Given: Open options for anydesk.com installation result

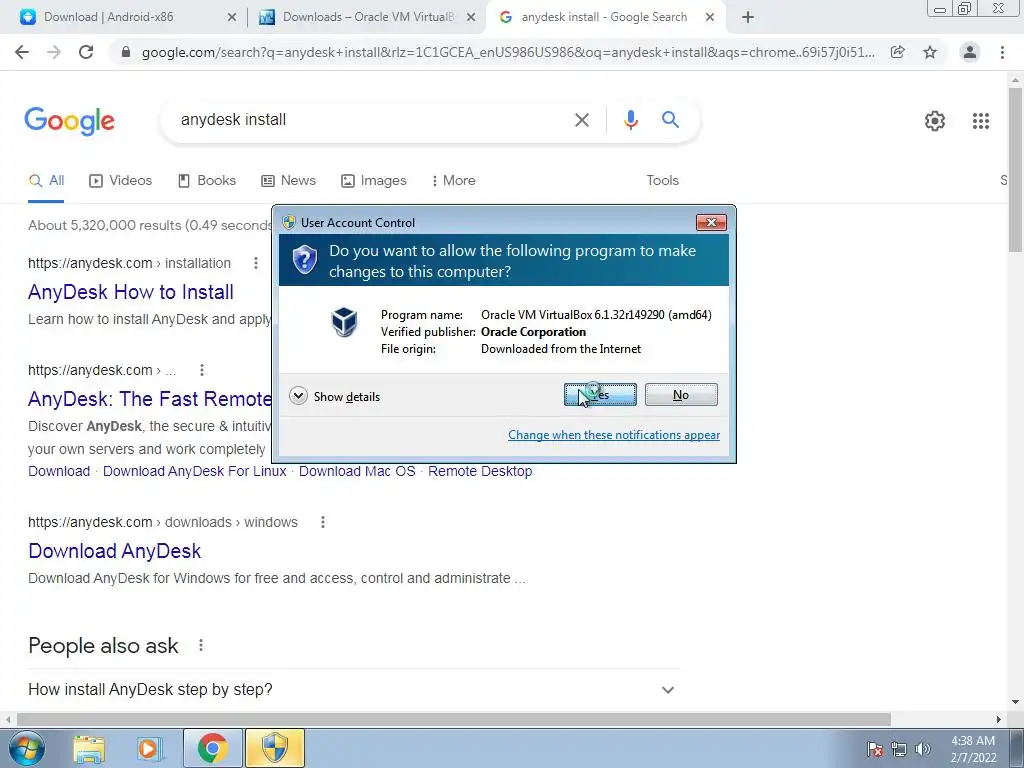Looking at the screenshot, I should pos(256,263).
